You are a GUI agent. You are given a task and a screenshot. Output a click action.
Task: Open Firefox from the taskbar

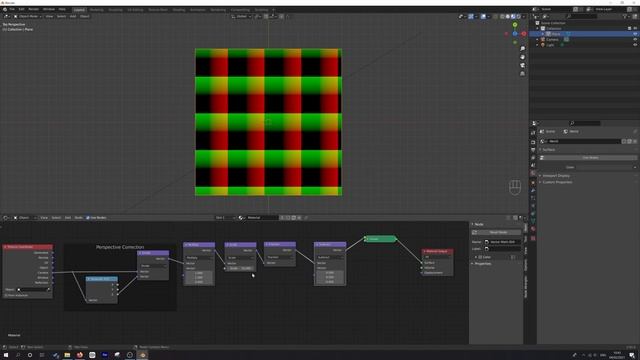[x=80, y=355]
